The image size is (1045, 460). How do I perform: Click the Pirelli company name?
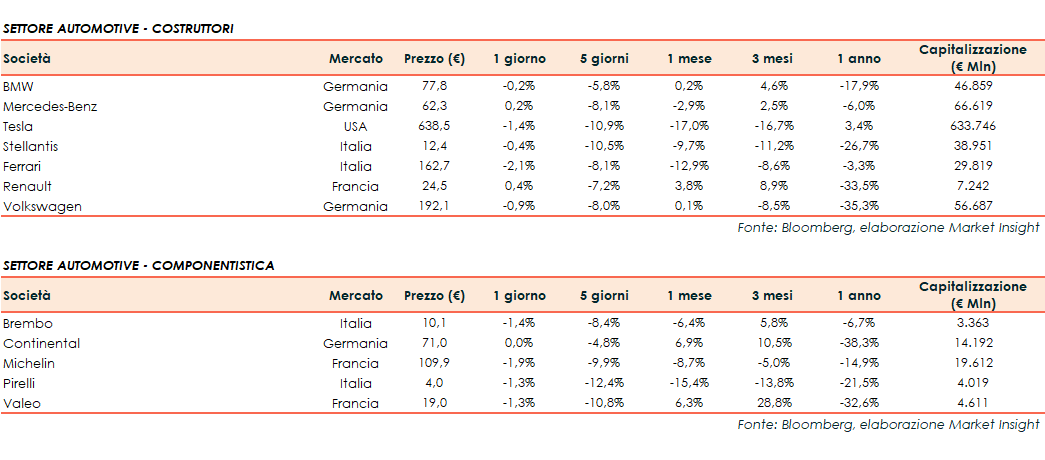point(23,383)
